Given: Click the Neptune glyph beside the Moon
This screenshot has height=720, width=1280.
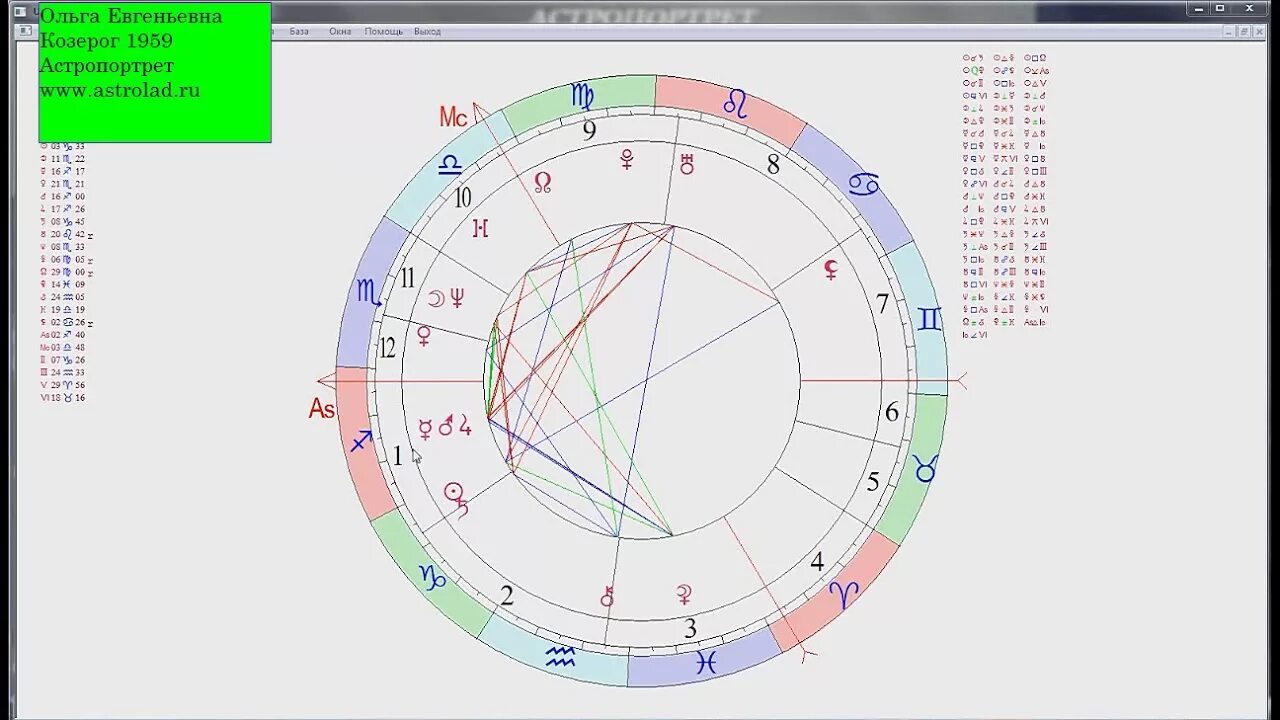Looking at the screenshot, I should click(x=457, y=297).
